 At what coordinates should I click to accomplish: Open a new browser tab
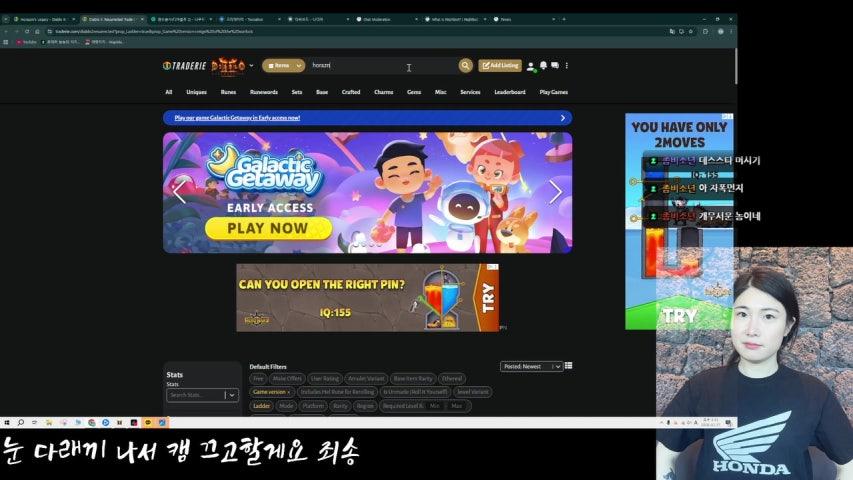(564, 19)
